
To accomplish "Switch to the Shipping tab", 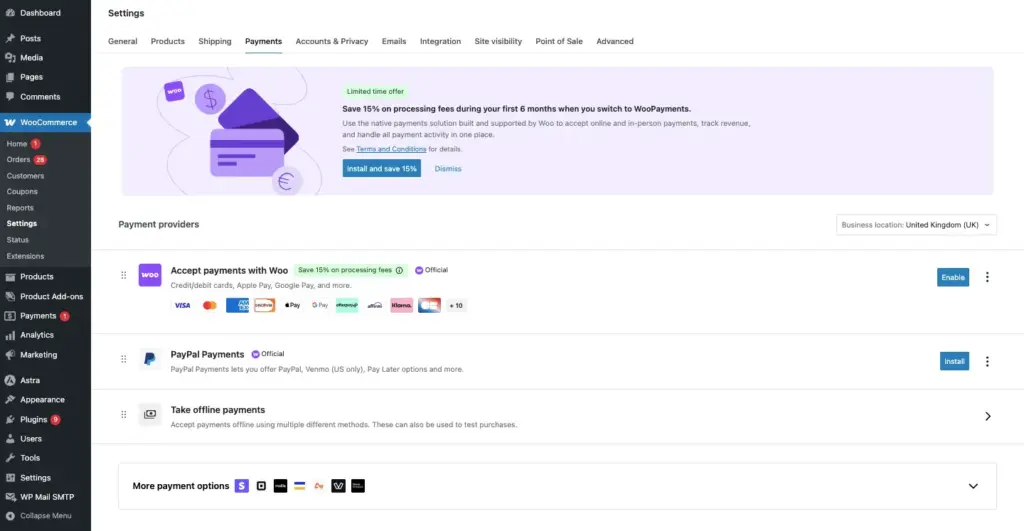I will (215, 41).
